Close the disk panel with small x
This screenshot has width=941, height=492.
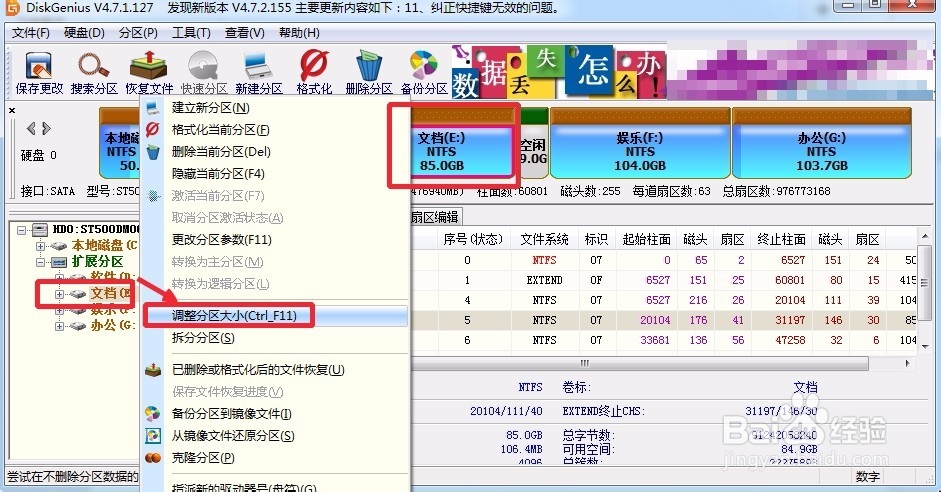(x=12, y=110)
